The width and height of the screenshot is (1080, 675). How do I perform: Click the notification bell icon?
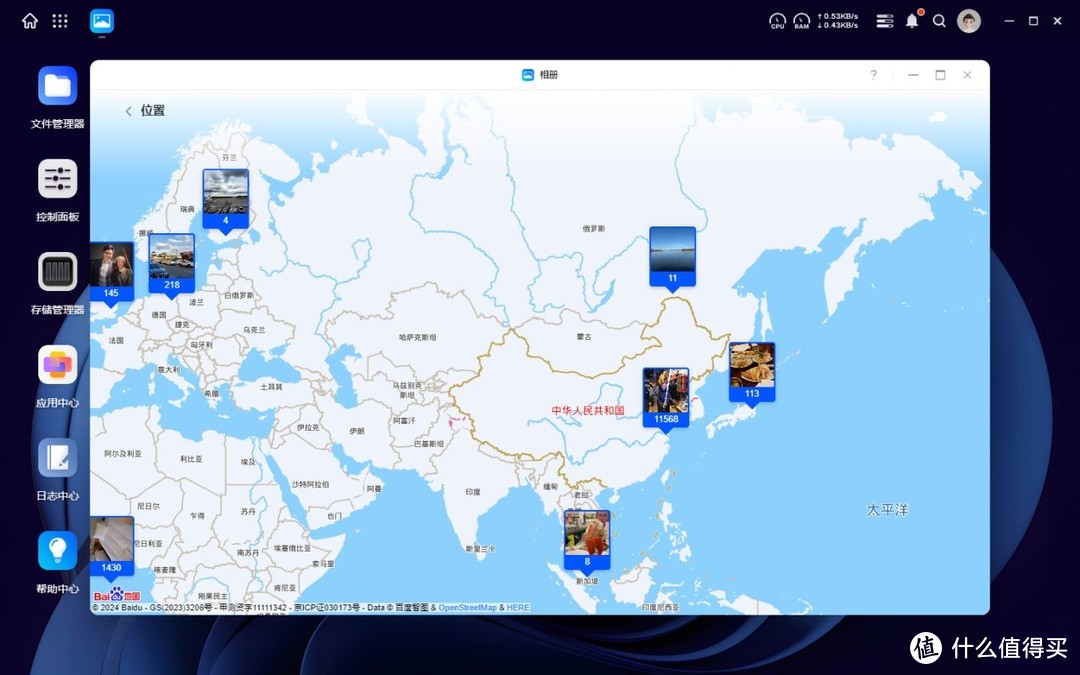tap(912, 21)
